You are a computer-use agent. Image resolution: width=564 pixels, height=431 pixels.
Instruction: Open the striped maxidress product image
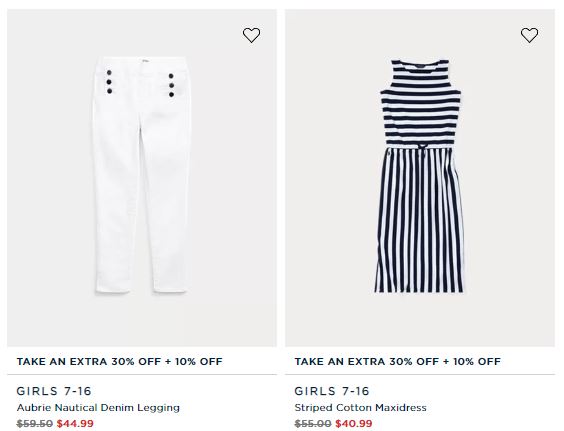point(419,176)
